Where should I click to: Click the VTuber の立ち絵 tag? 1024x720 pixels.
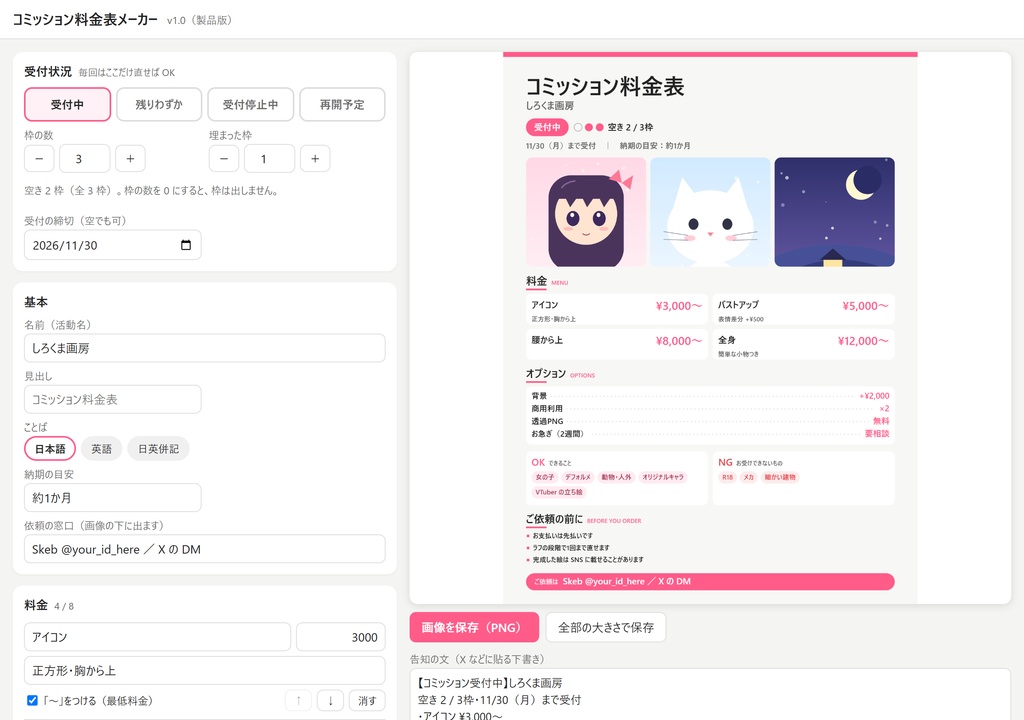558,492
